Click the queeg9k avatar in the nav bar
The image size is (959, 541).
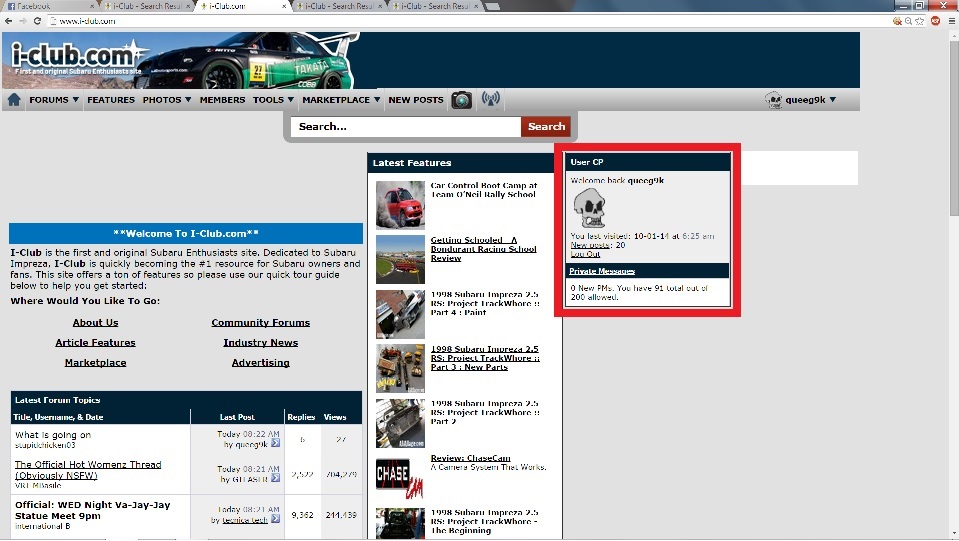point(774,100)
